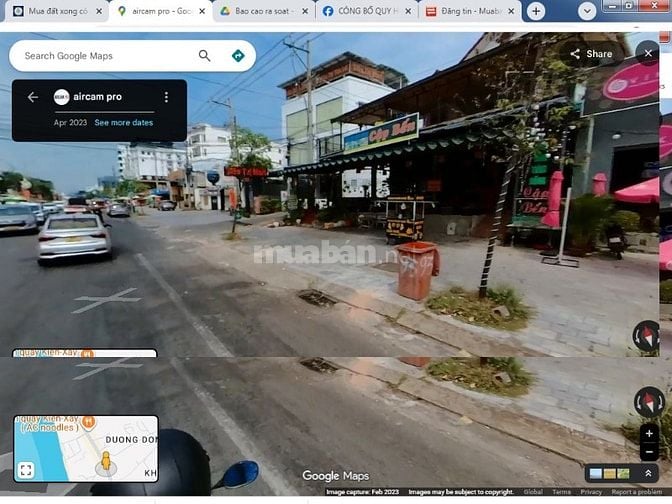Zoom in with the plus button
The height and width of the screenshot is (504, 672).
point(649,434)
